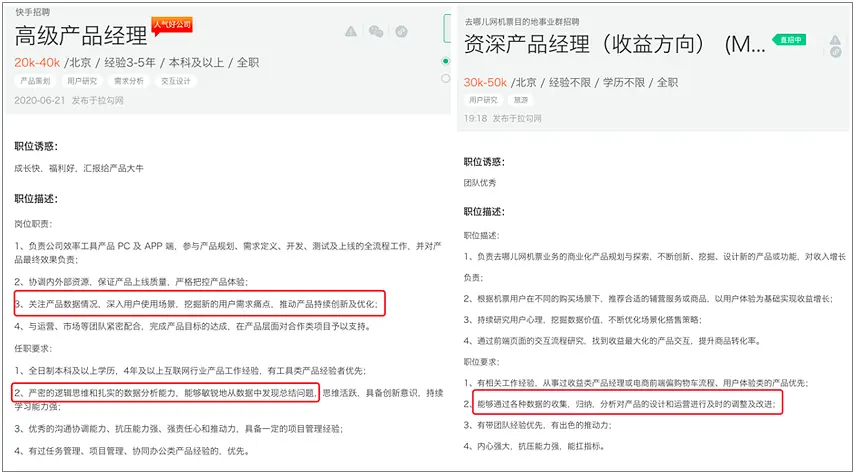Select the empty unchecked radio button
Image resolution: width=856 pixels, height=474 pixels.
click(x=445, y=78)
